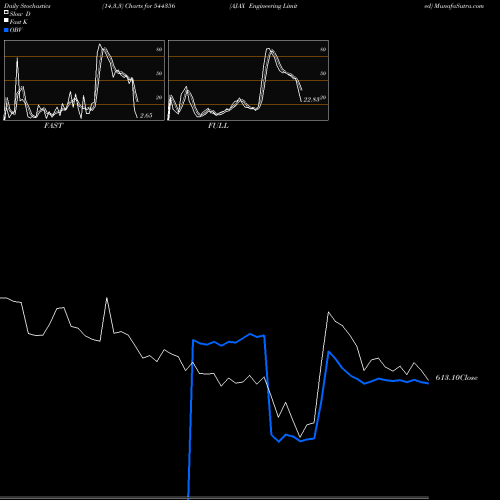This screenshot has height=500, width=500.
Task: Click the '613.10Close' price label
Action: coord(457,377)
